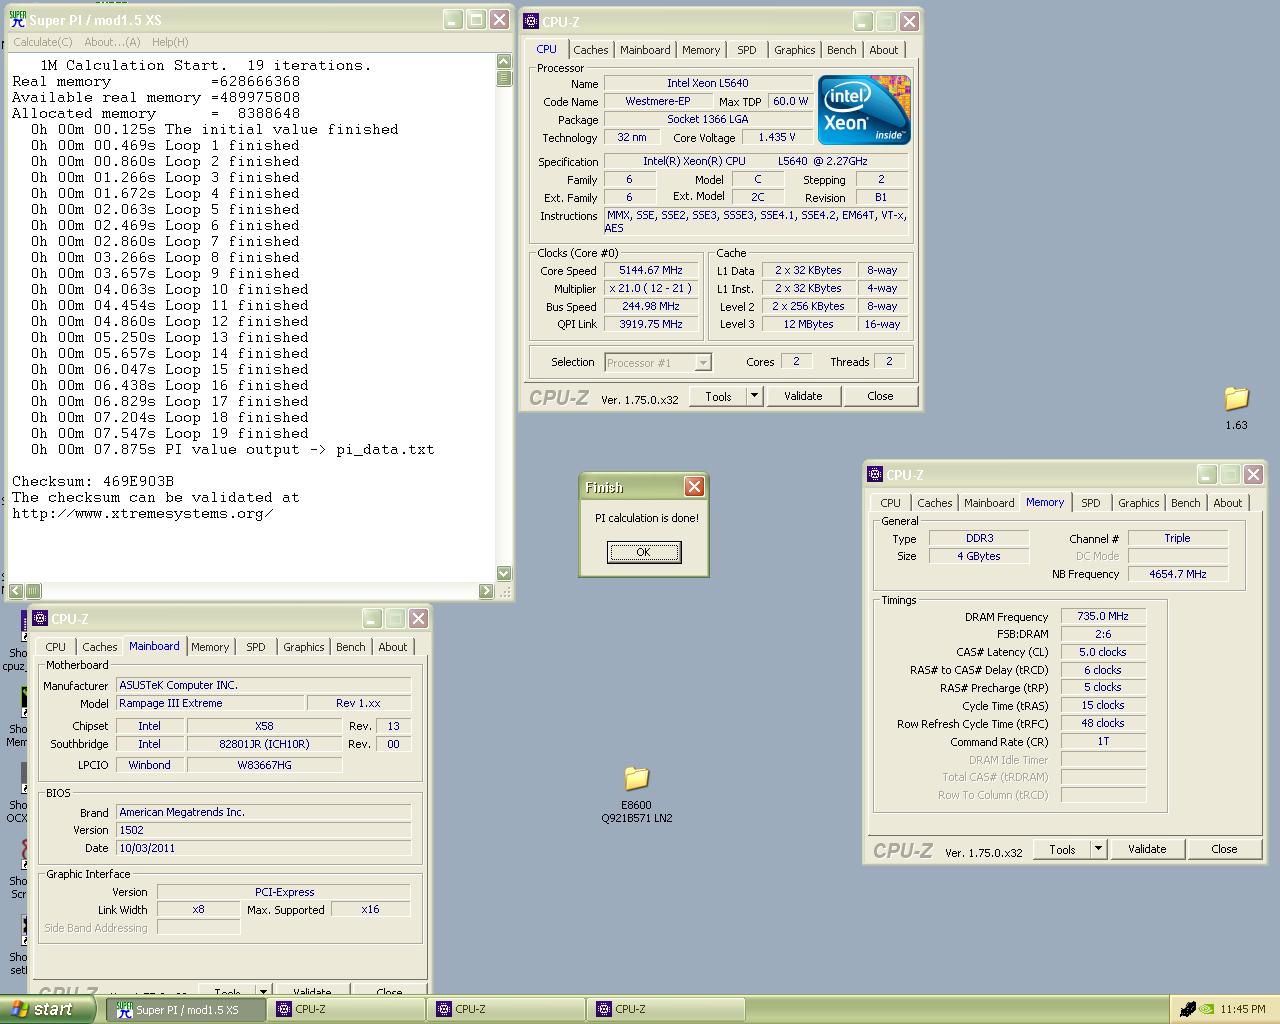Open the About...(A) menu in Super PI

[112, 42]
